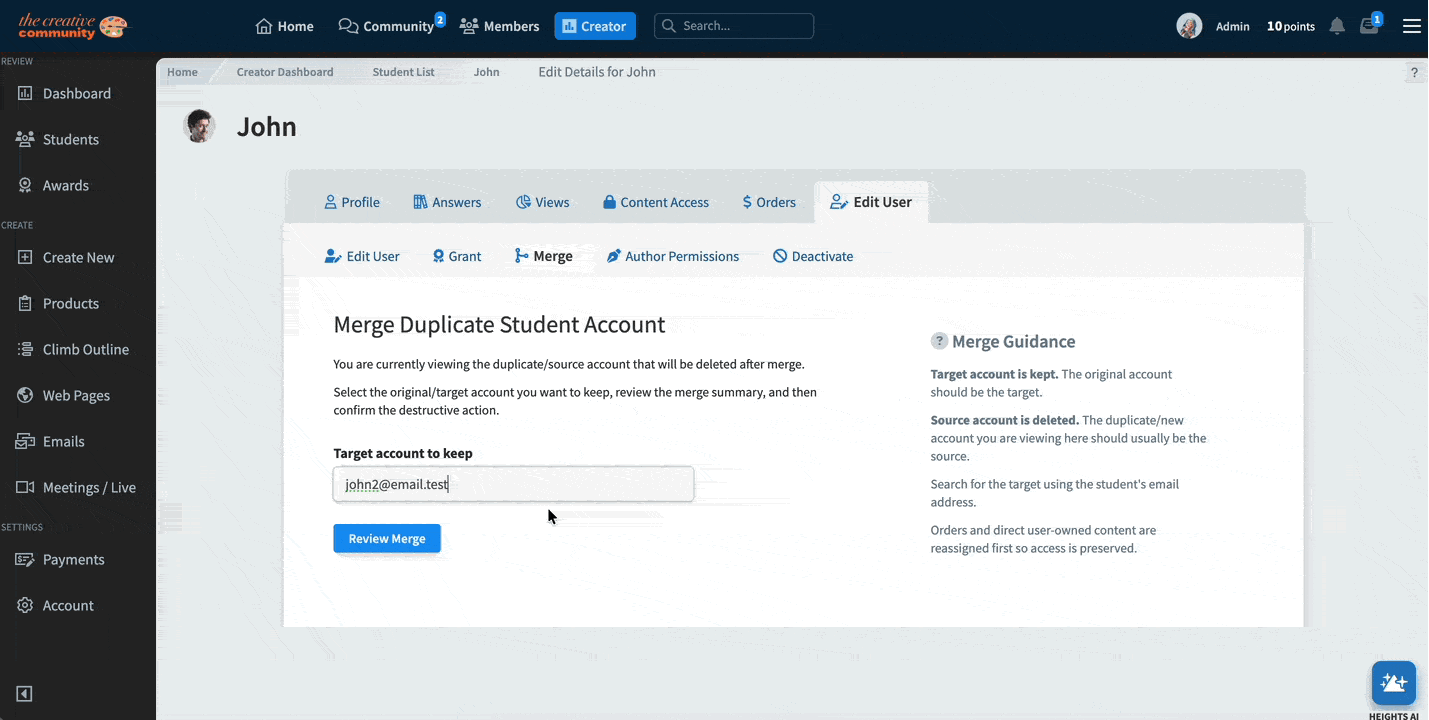Open the Author Permissions sub-tab
Screen dimensions: 1429x720
(673, 256)
